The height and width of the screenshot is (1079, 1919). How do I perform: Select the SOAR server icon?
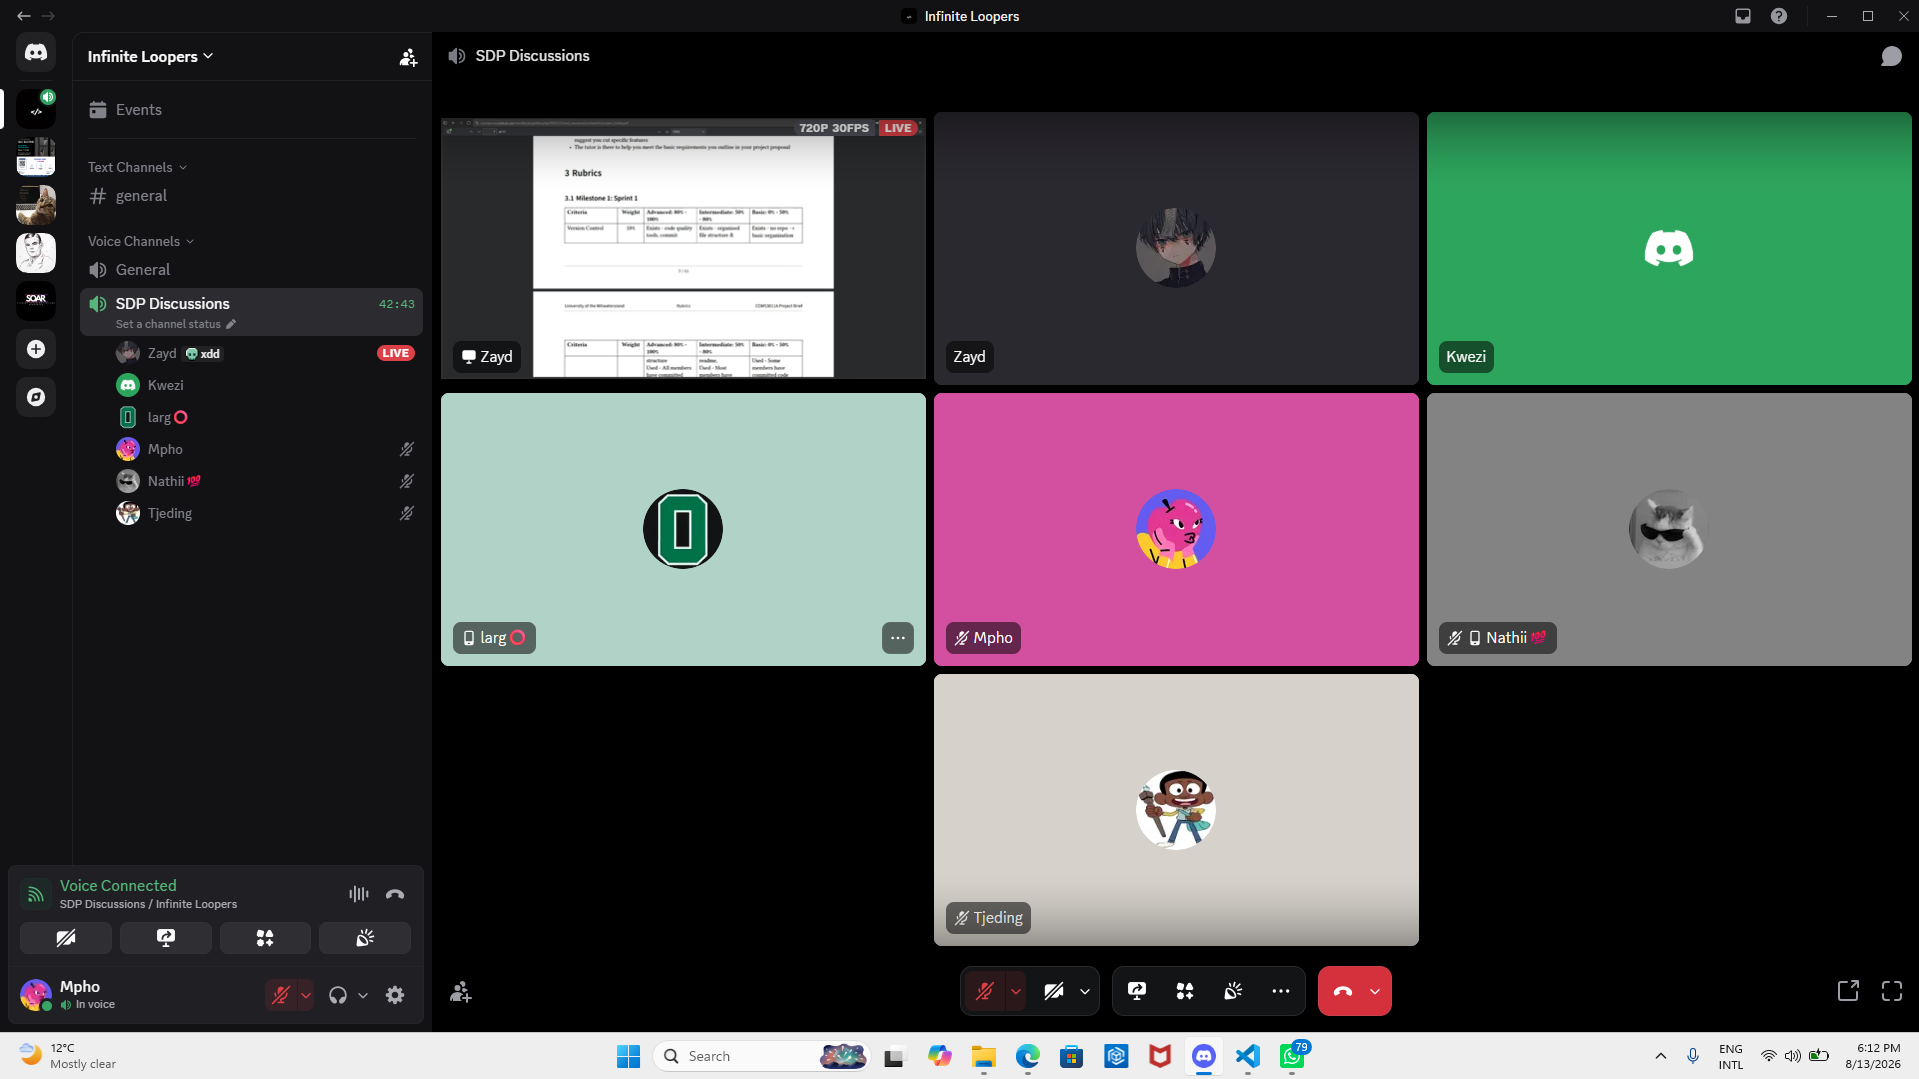(x=36, y=301)
